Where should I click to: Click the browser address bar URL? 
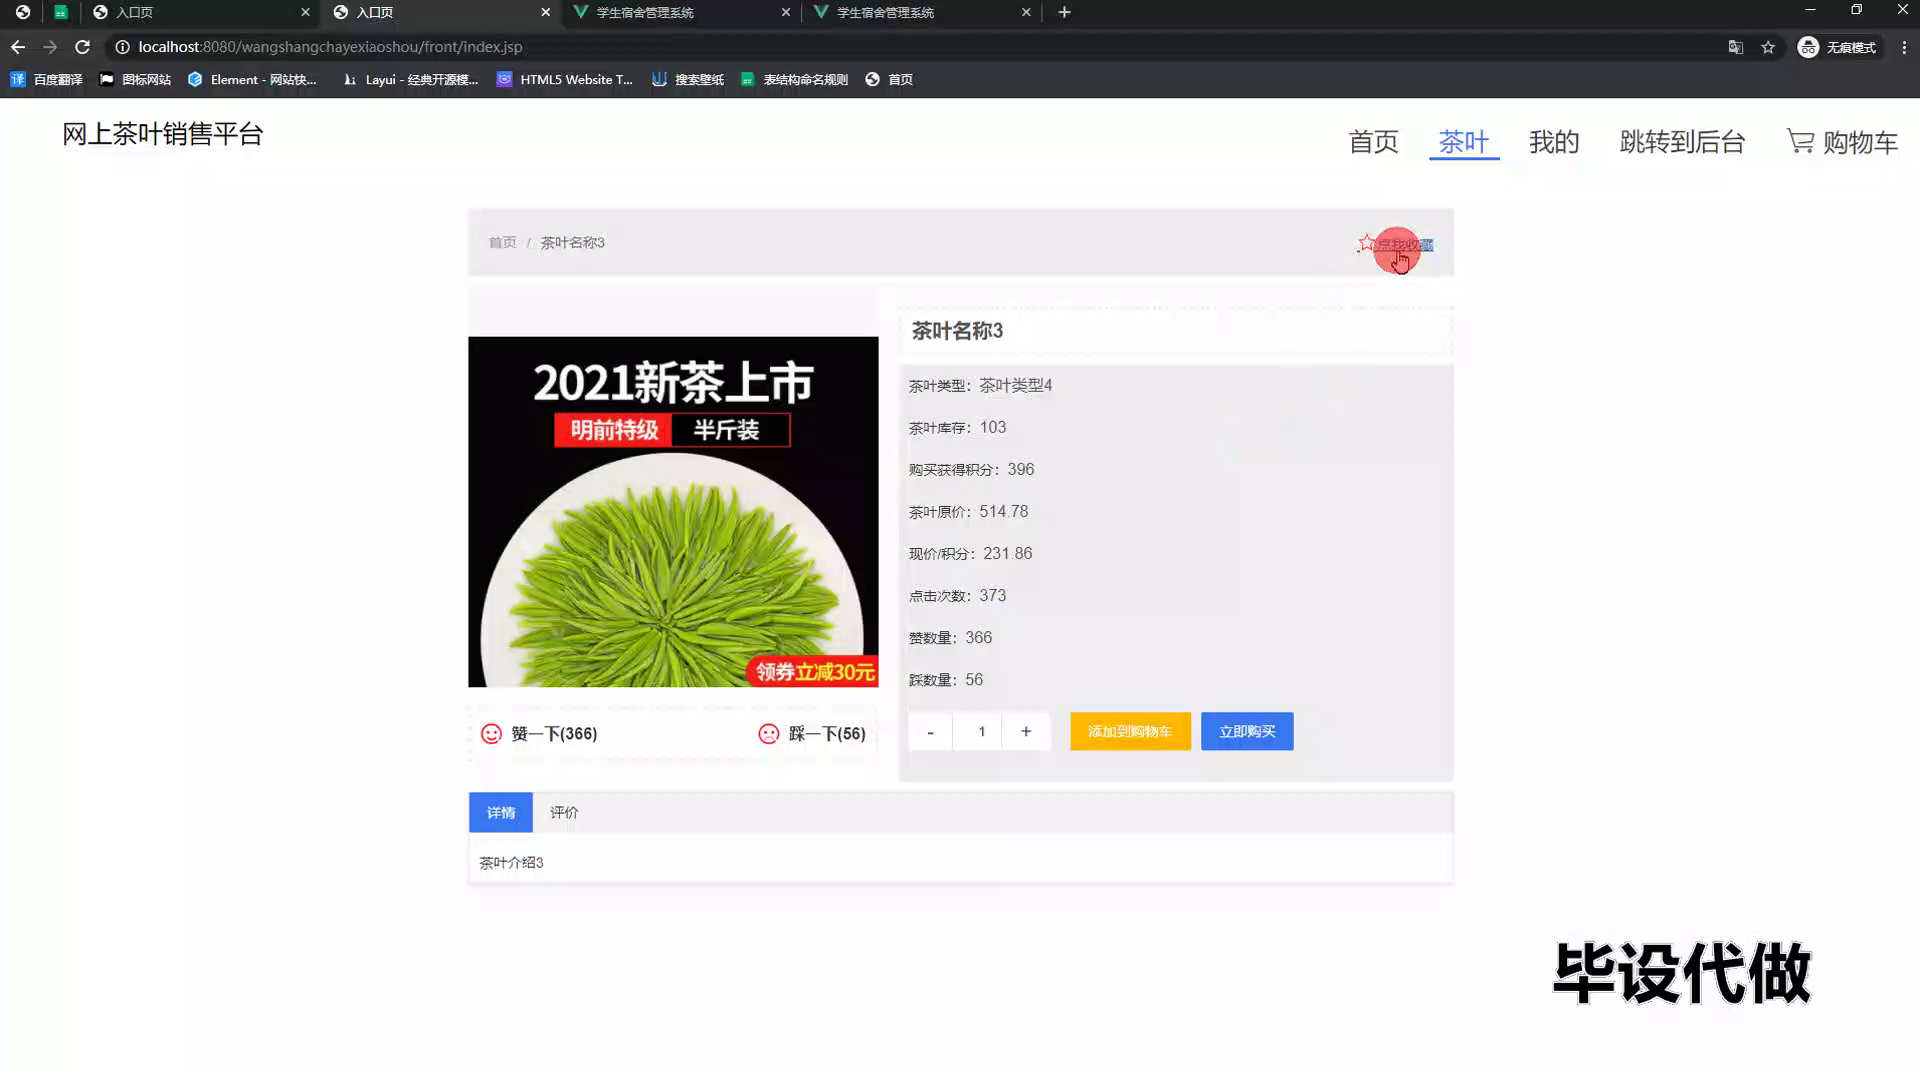pyautogui.click(x=330, y=47)
